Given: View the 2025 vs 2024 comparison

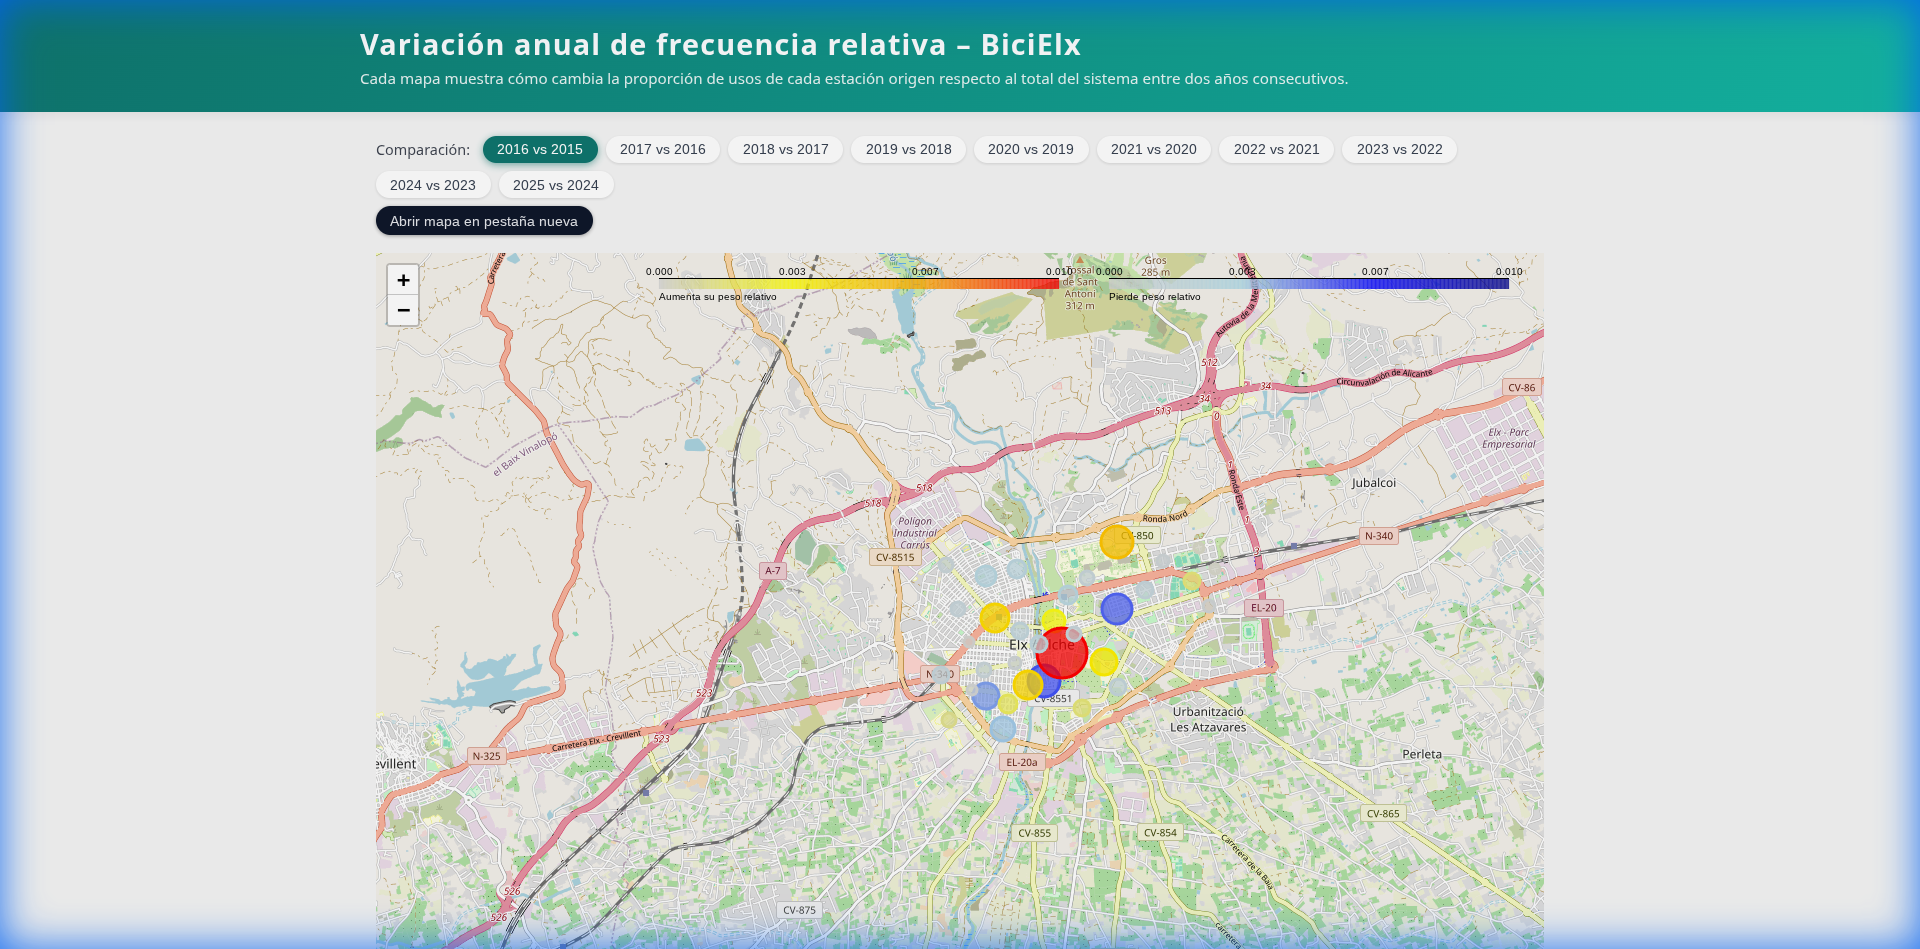Looking at the screenshot, I should point(556,185).
